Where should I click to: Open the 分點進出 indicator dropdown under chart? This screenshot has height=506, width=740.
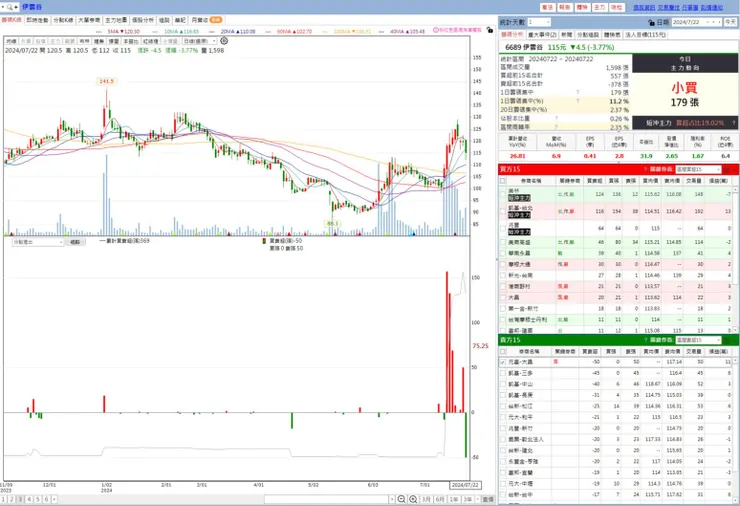pos(38,242)
